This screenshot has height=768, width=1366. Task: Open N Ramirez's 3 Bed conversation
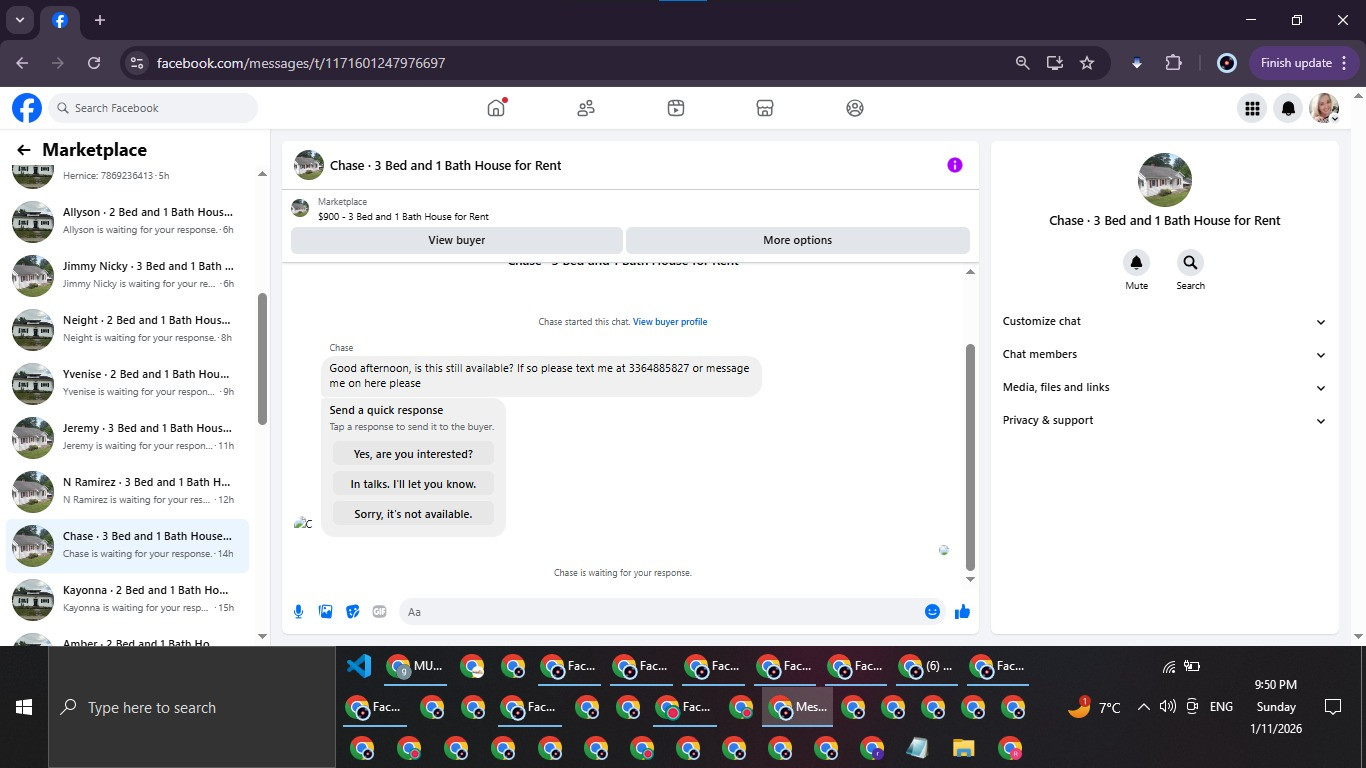pos(128,491)
